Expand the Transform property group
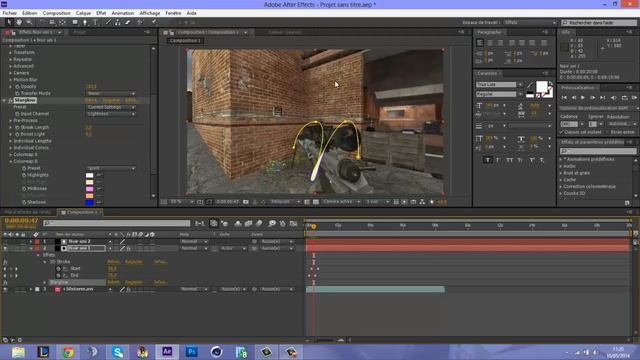This screenshot has width=640, height=360. coord(11,52)
